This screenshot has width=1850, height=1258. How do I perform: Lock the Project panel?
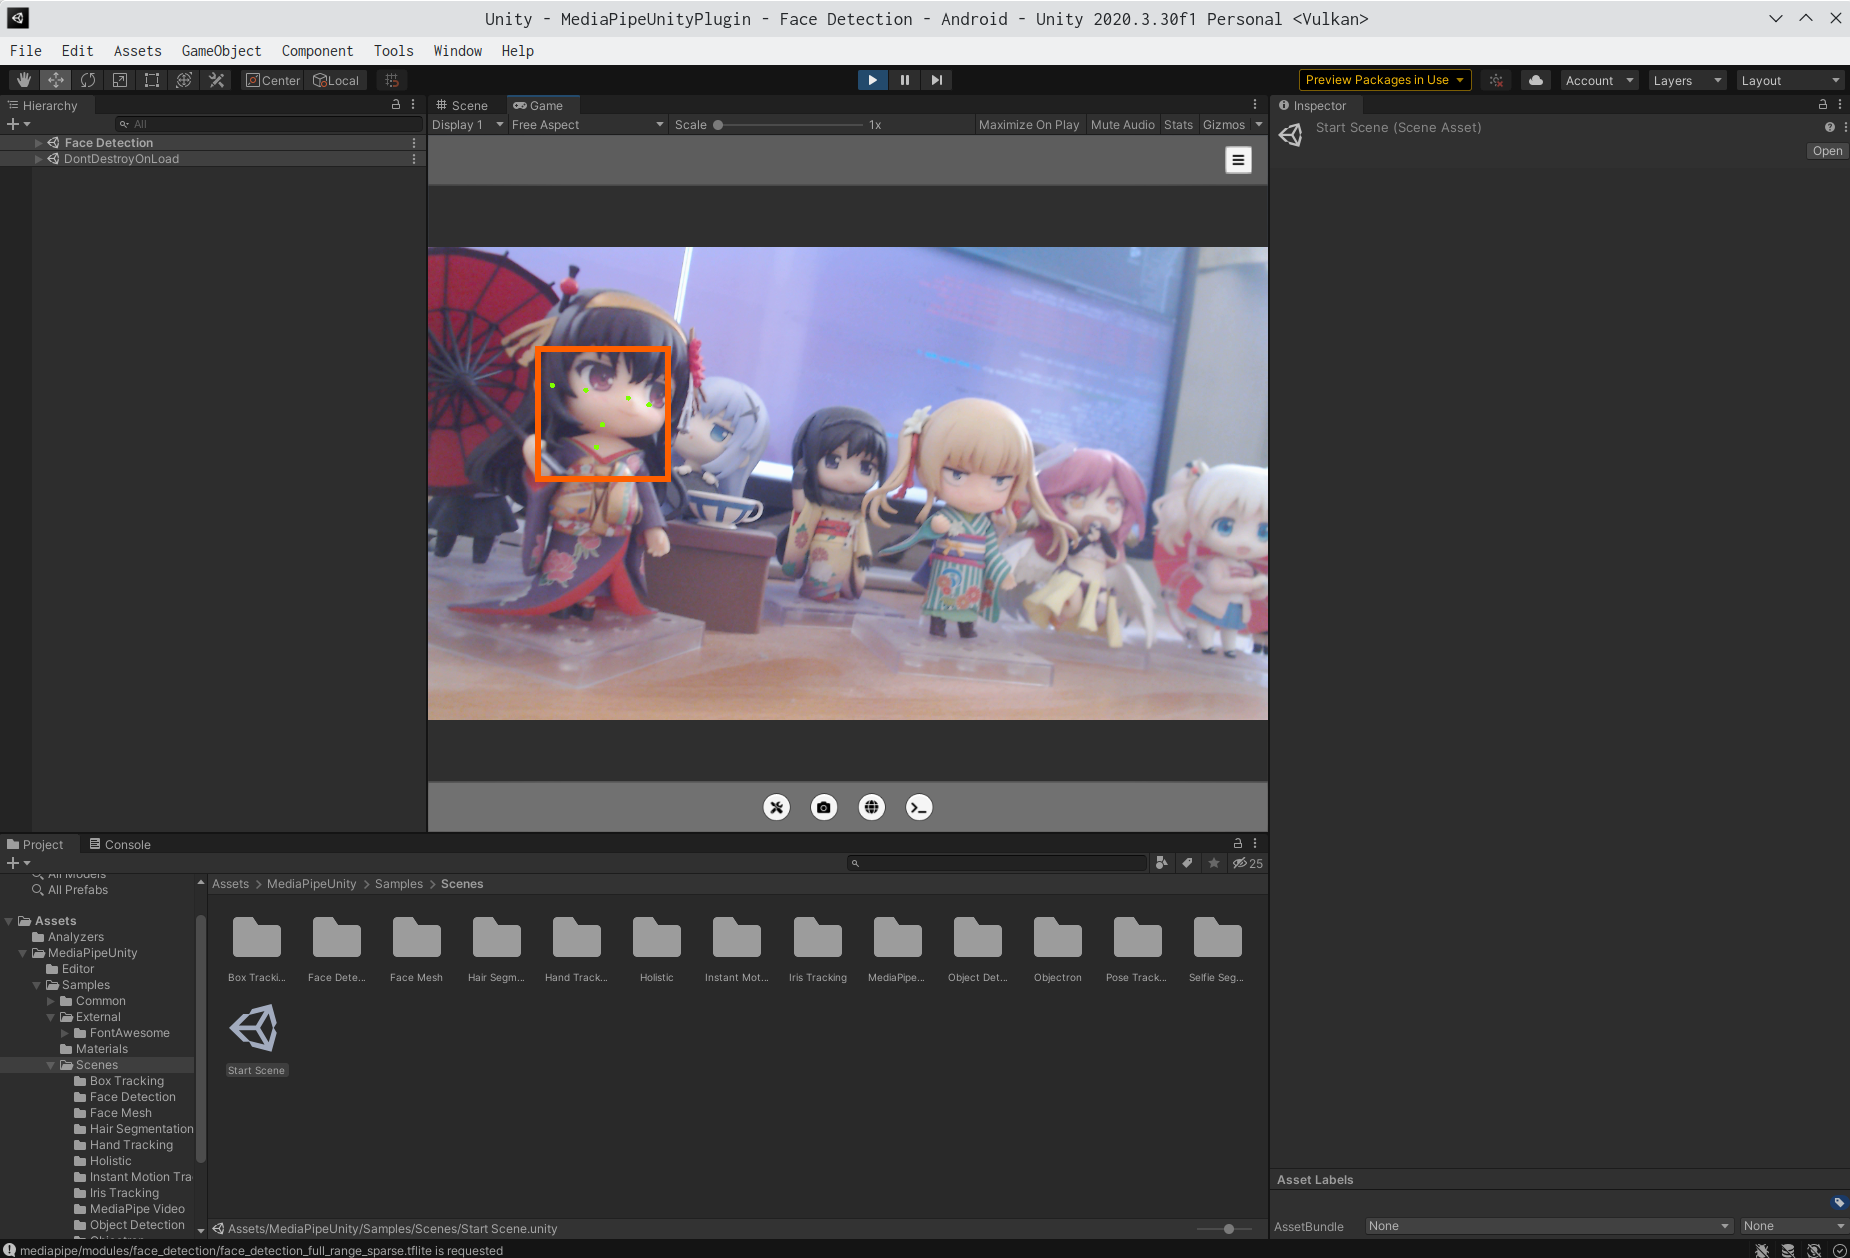1238,843
